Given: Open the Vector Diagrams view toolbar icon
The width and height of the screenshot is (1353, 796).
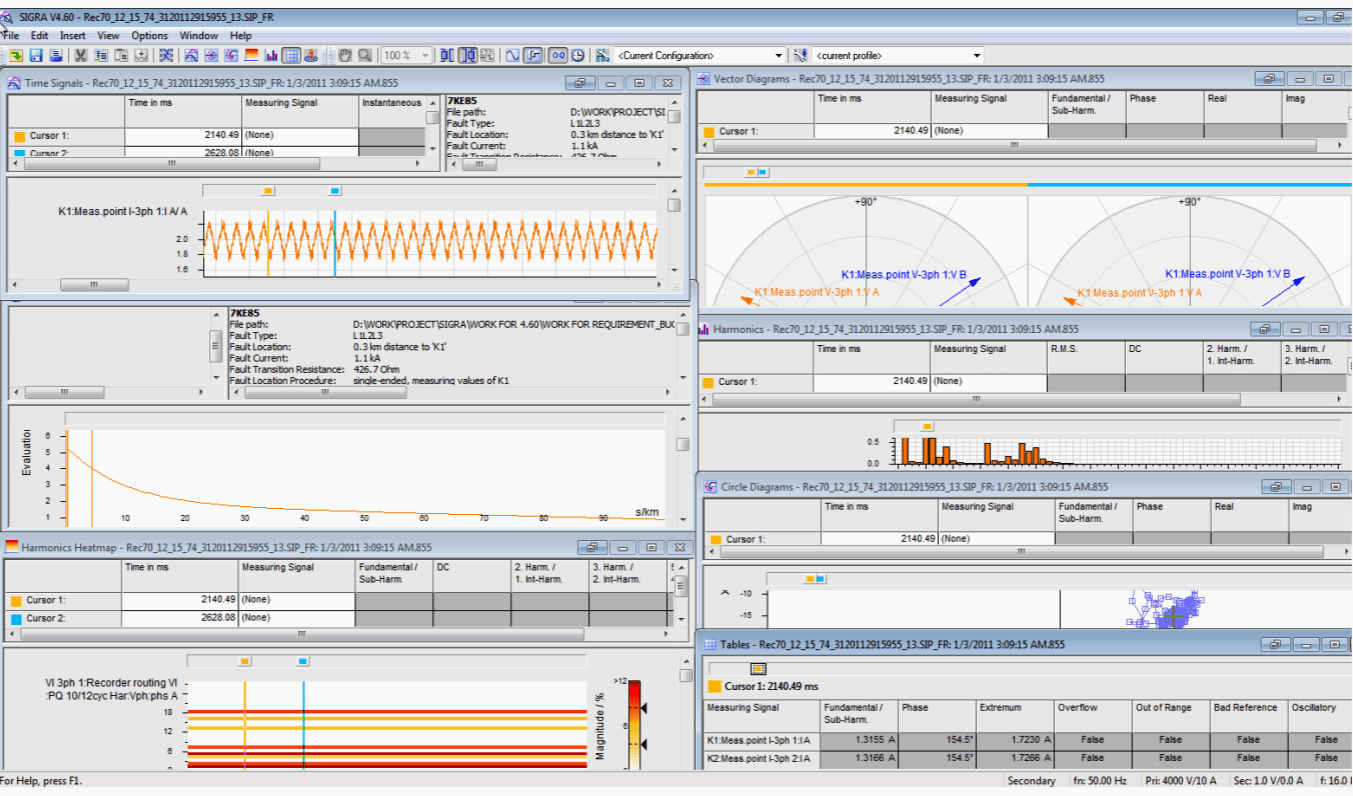Looking at the screenshot, I should 211,56.
